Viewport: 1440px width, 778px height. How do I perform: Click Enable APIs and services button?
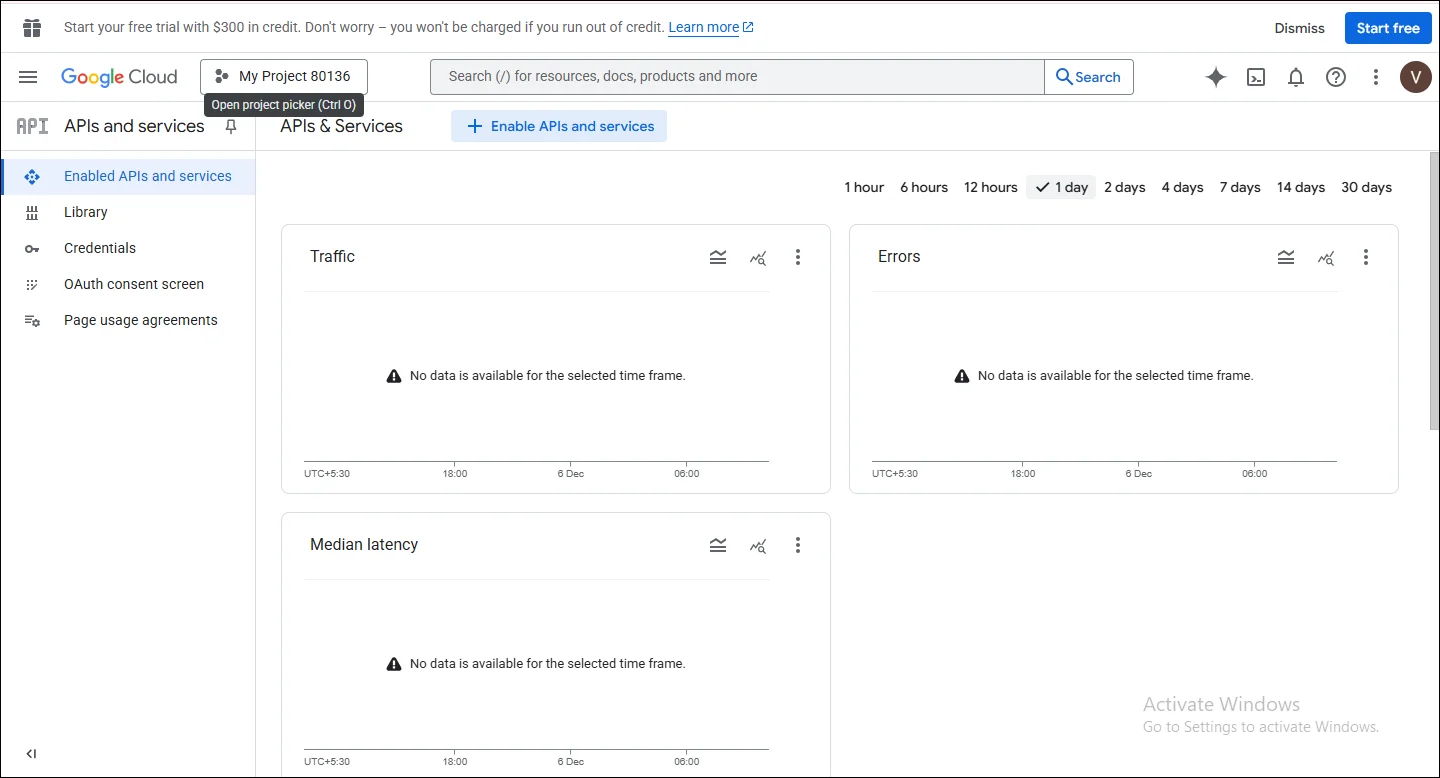pos(559,126)
